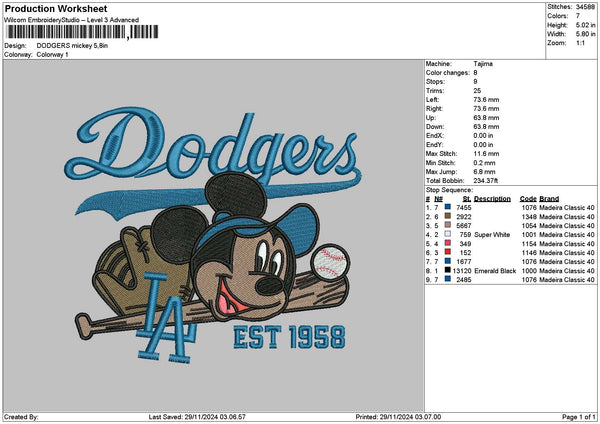
Task: Click the Page 1 of 1 indicator
Action: click(579, 417)
